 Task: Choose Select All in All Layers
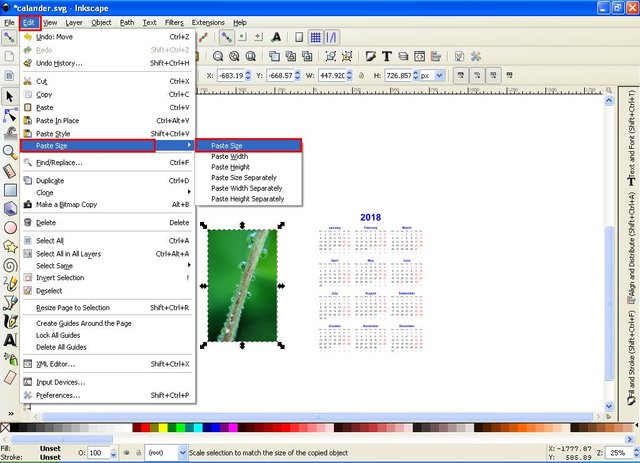point(108,254)
